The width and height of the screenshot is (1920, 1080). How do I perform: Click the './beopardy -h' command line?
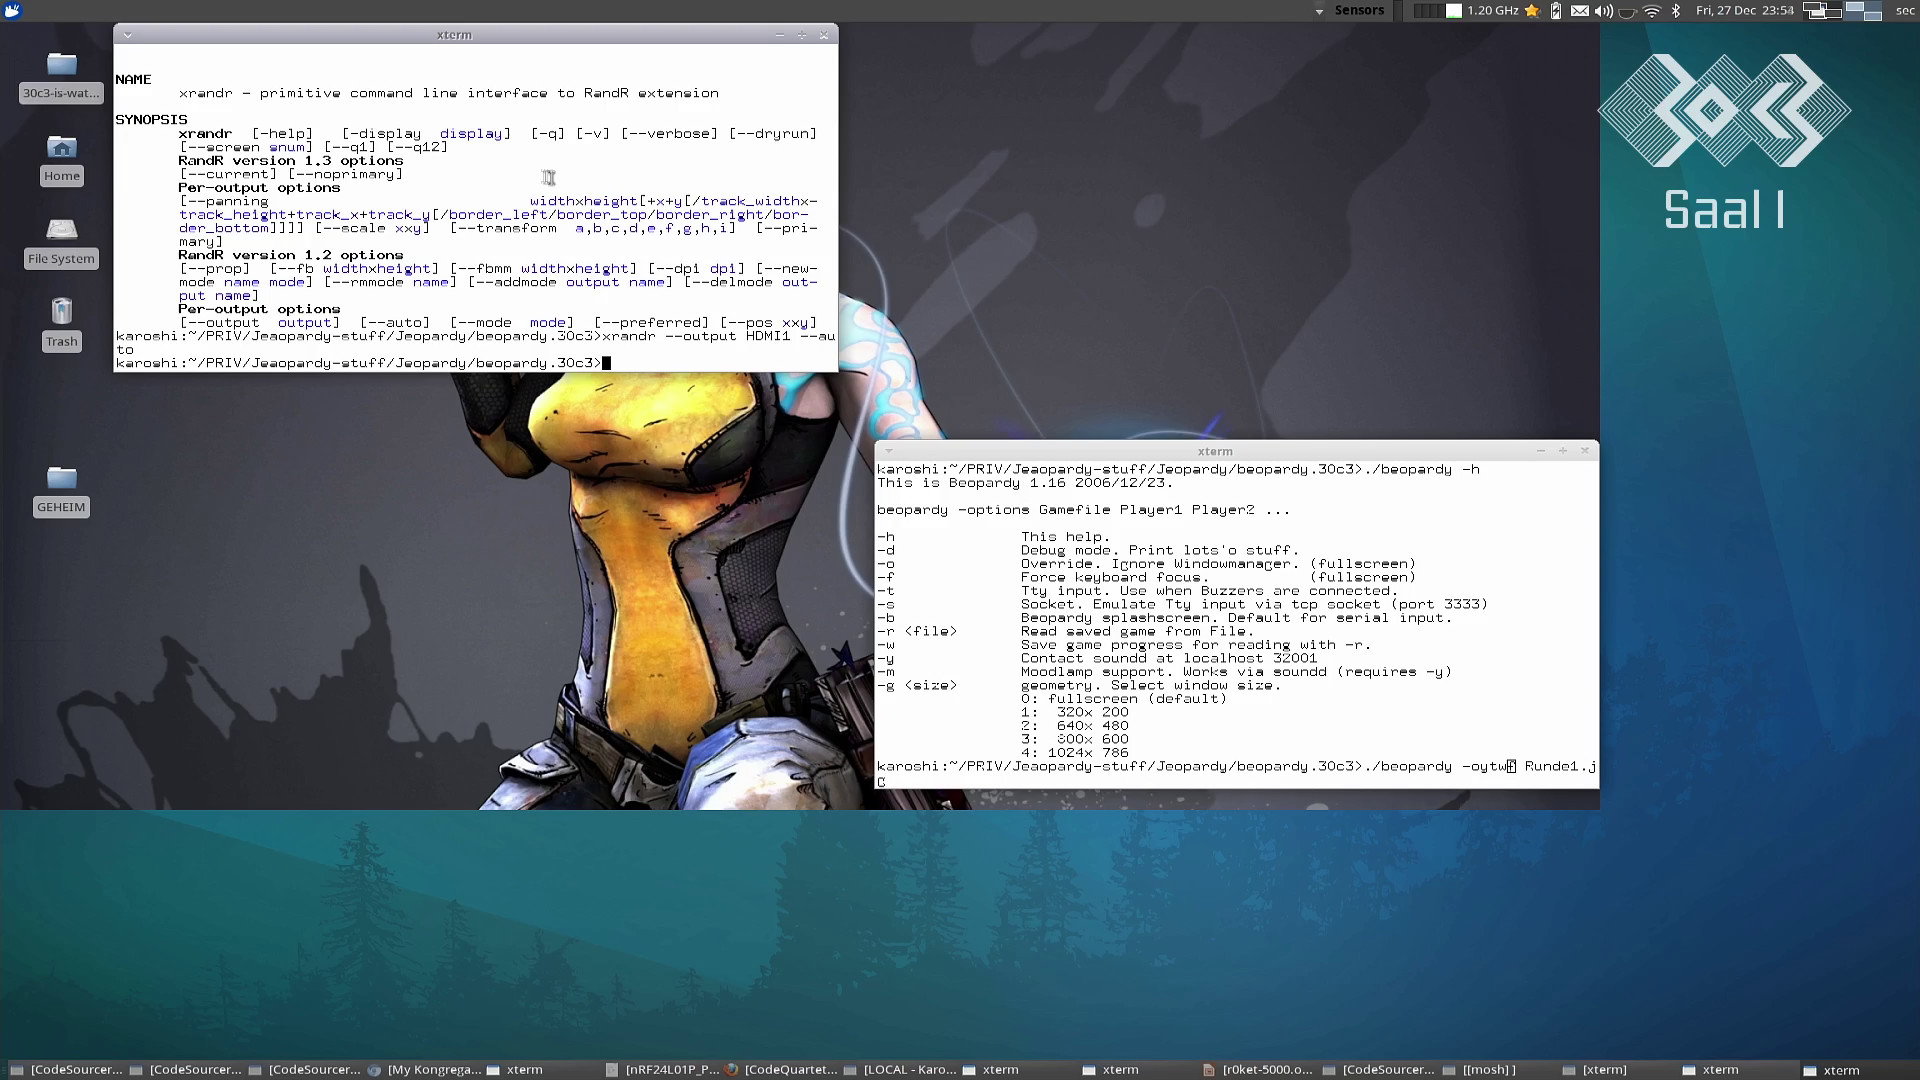[1178, 469]
